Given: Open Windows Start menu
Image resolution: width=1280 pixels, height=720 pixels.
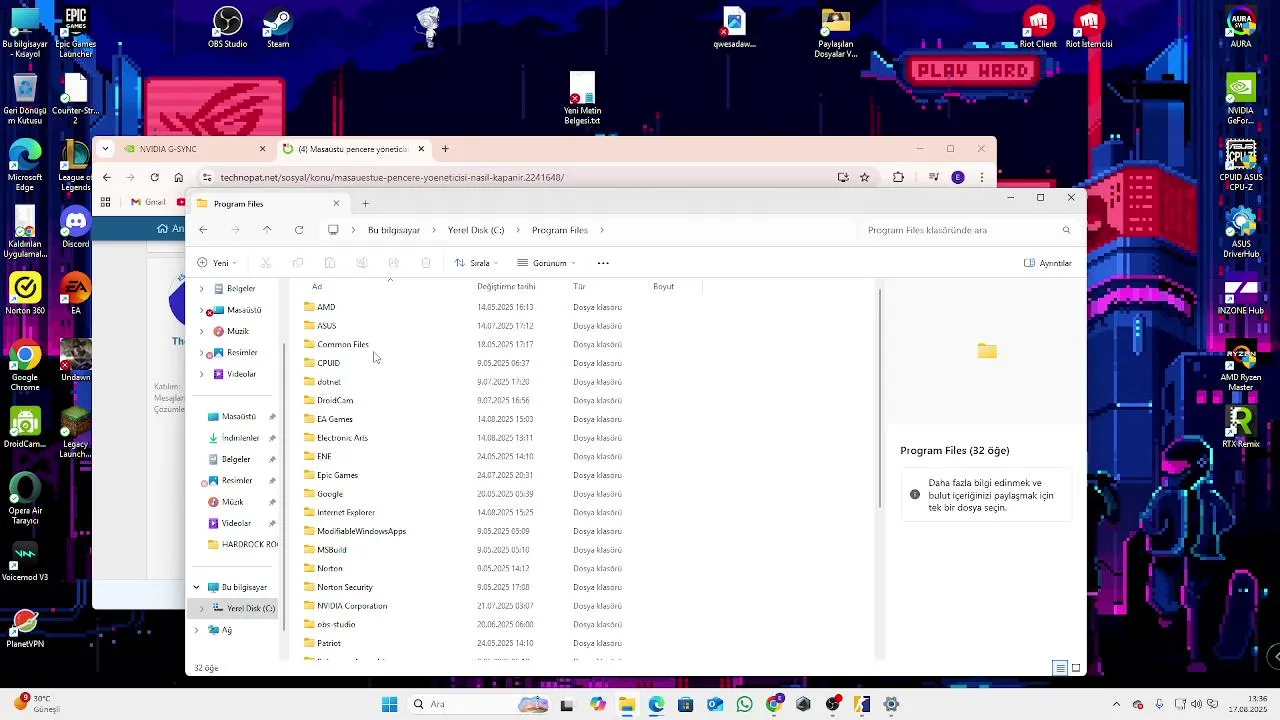Looking at the screenshot, I should (x=389, y=704).
